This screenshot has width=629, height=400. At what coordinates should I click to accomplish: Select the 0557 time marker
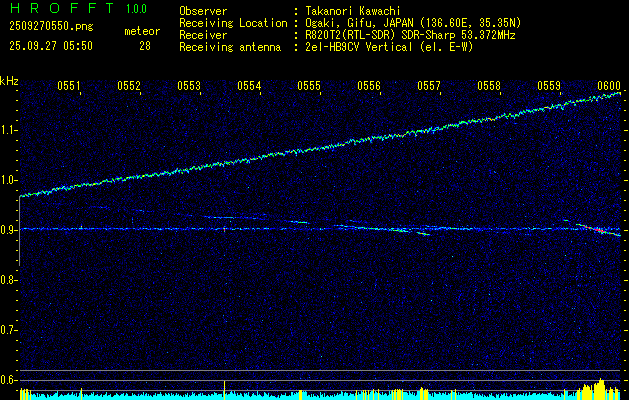tap(429, 87)
